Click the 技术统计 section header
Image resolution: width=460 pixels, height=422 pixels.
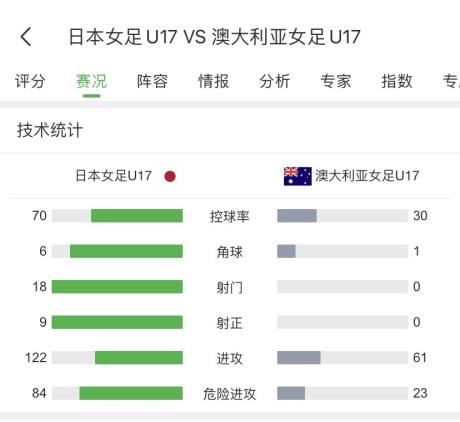point(50,130)
